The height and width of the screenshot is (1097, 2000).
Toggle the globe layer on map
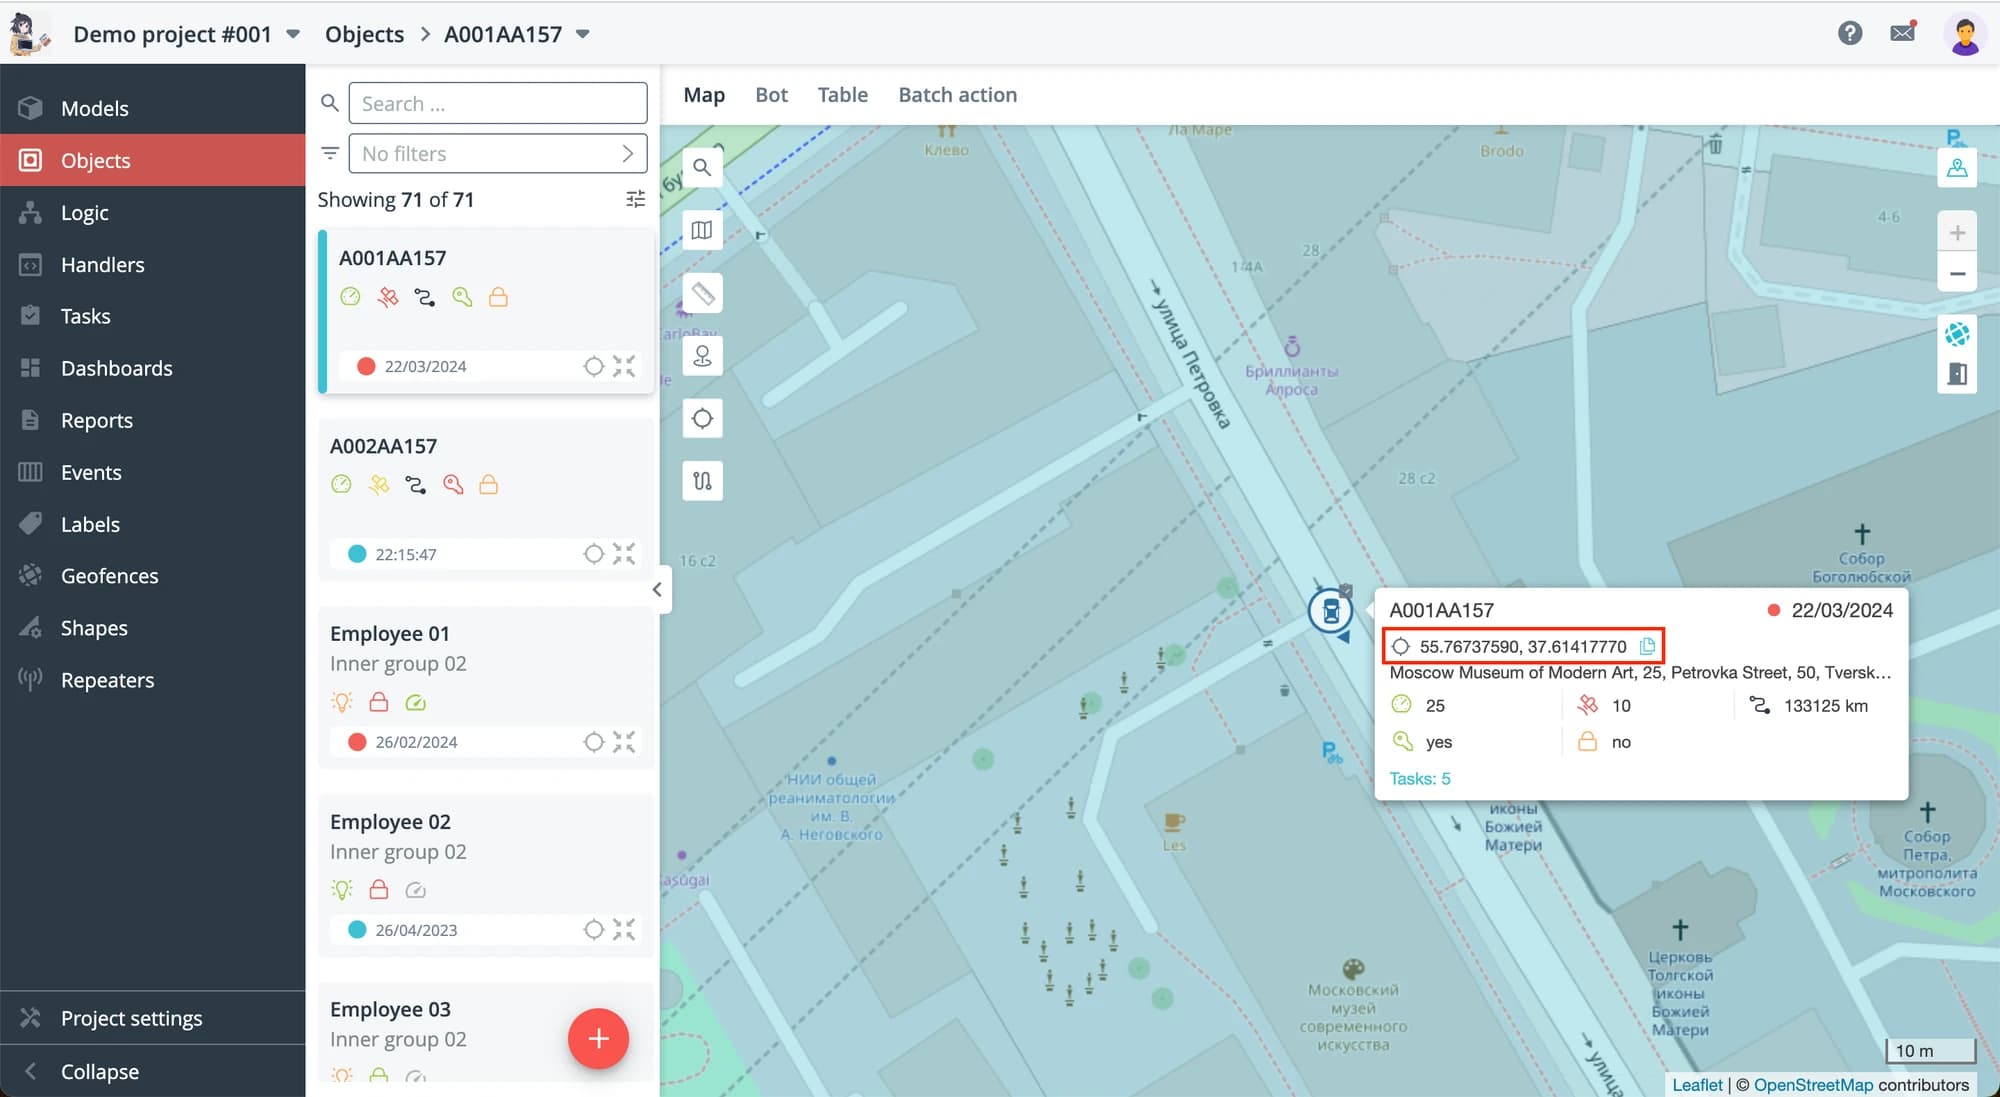[1956, 334]
